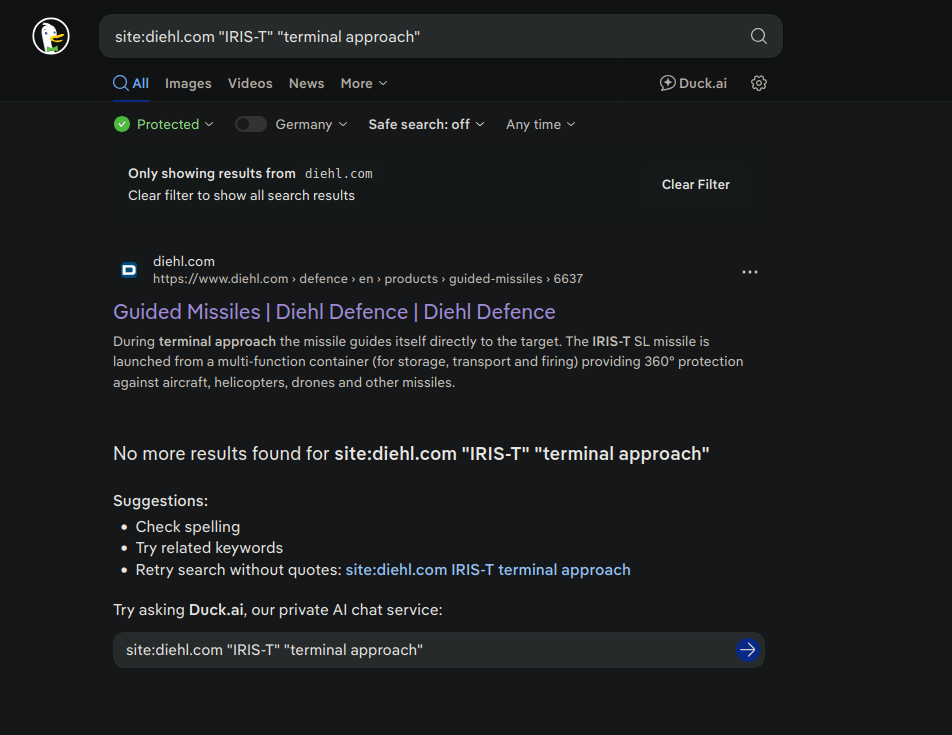Click the green Protected checkmark icon
The height and width of the screenshot is (735, 952).
tap(122, 124)
